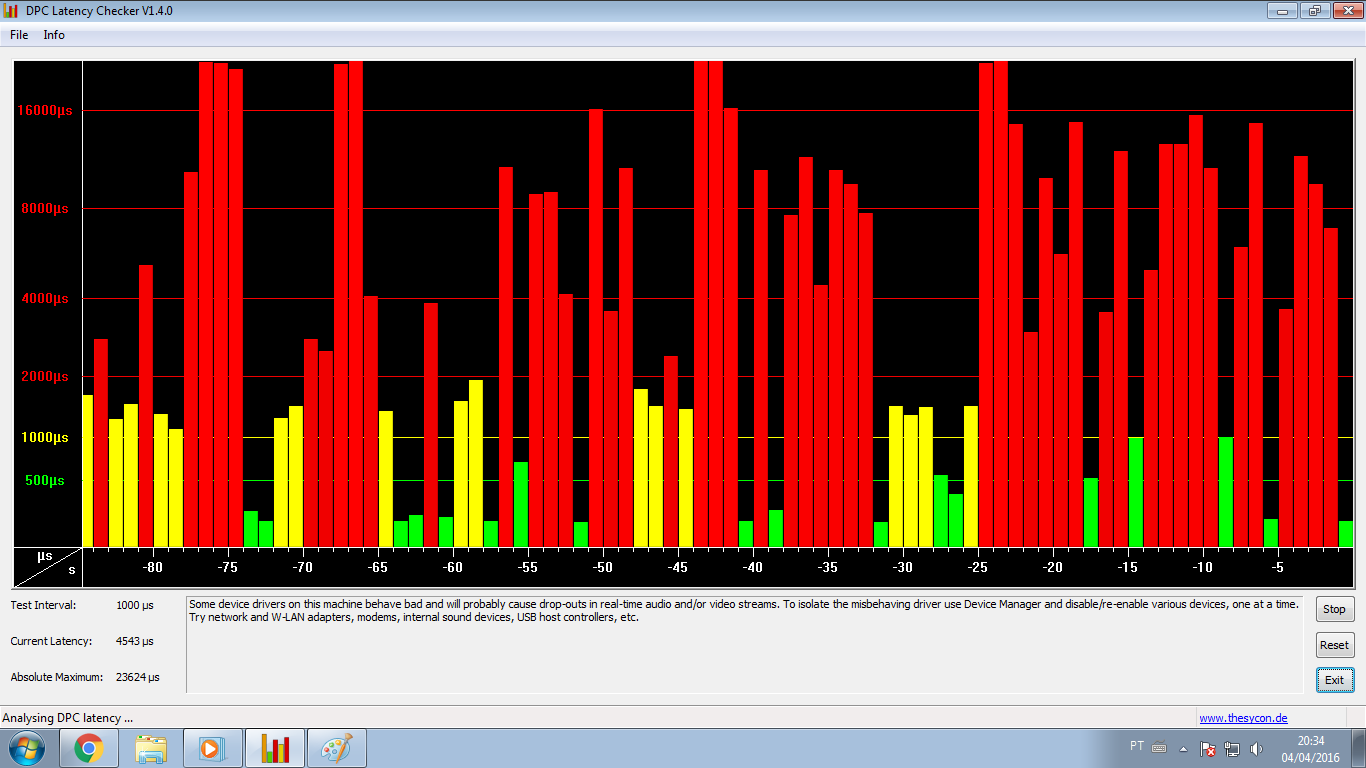Exit DPC Latency Checker via Exit button
This screenshot has width=1366, height=768.
point(1334,680)
